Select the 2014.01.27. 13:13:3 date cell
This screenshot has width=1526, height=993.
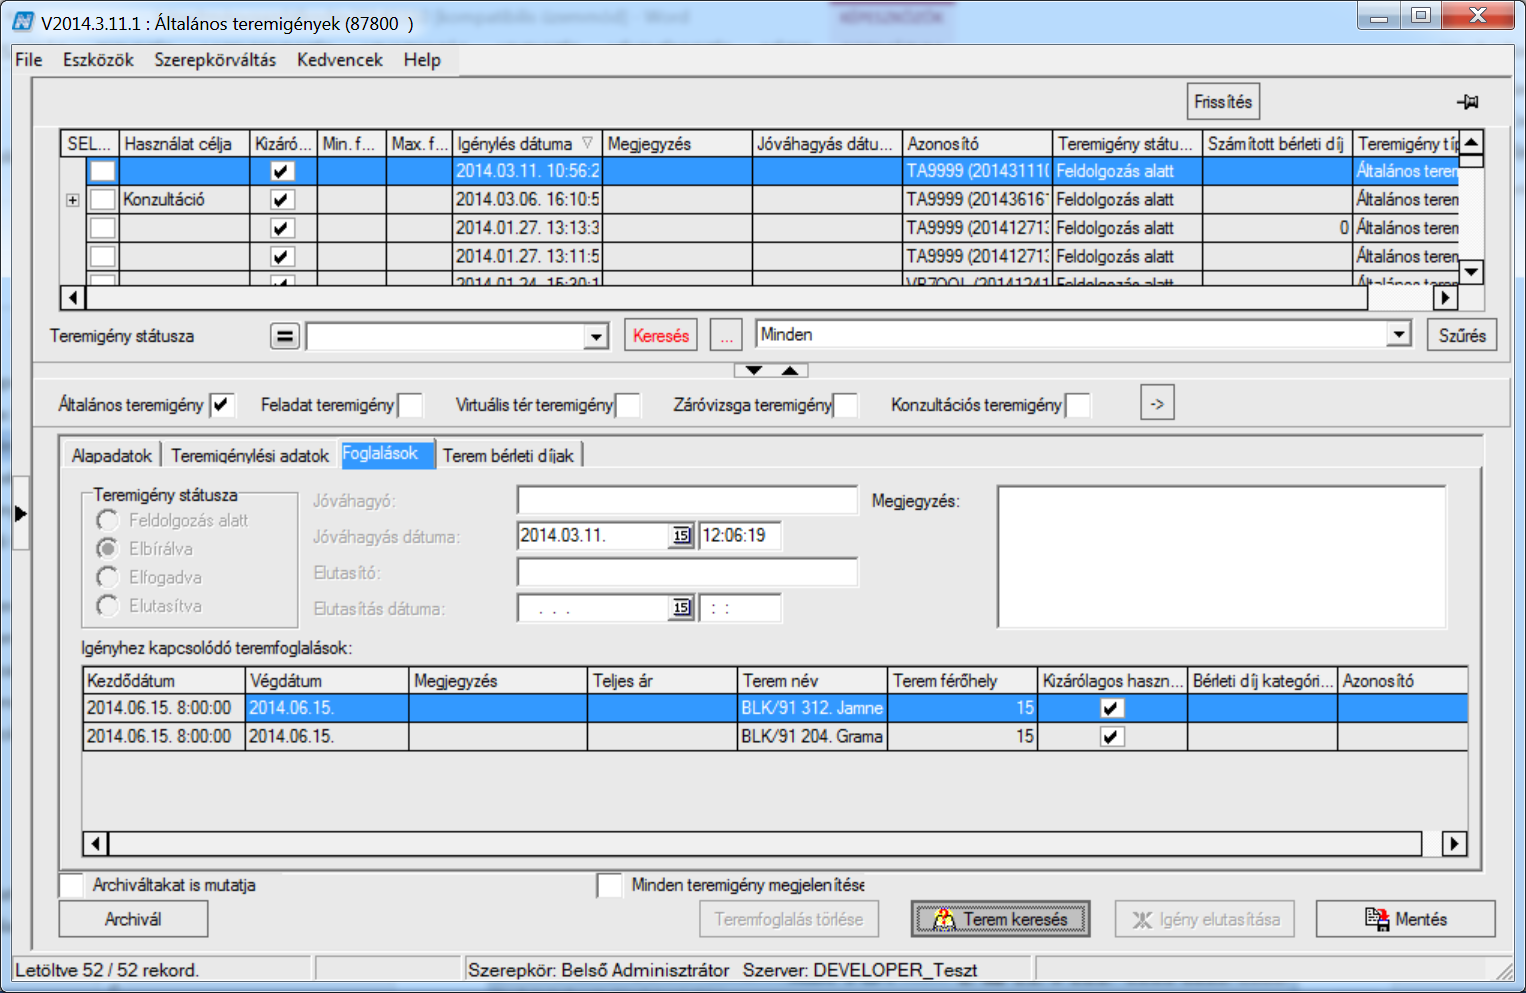click(527, 228)
